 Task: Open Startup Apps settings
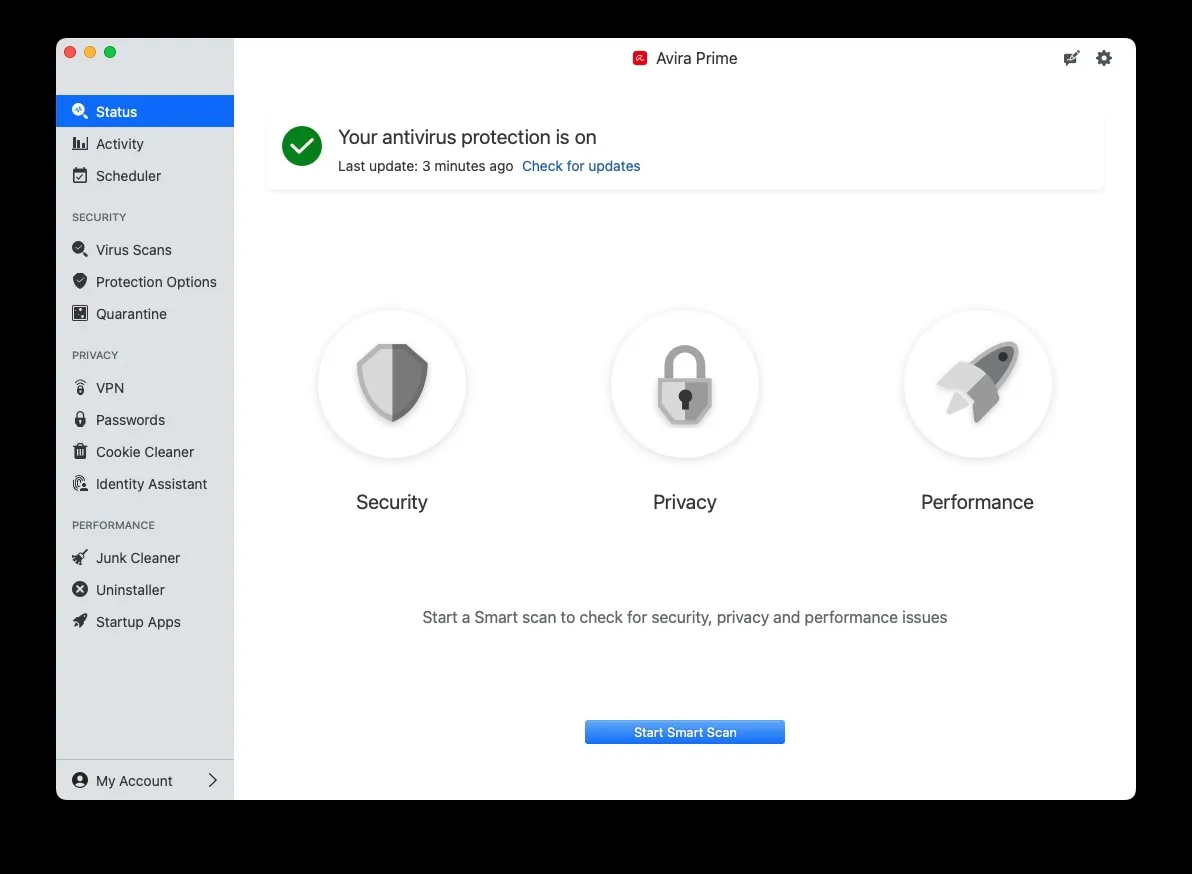click(137, 621)
